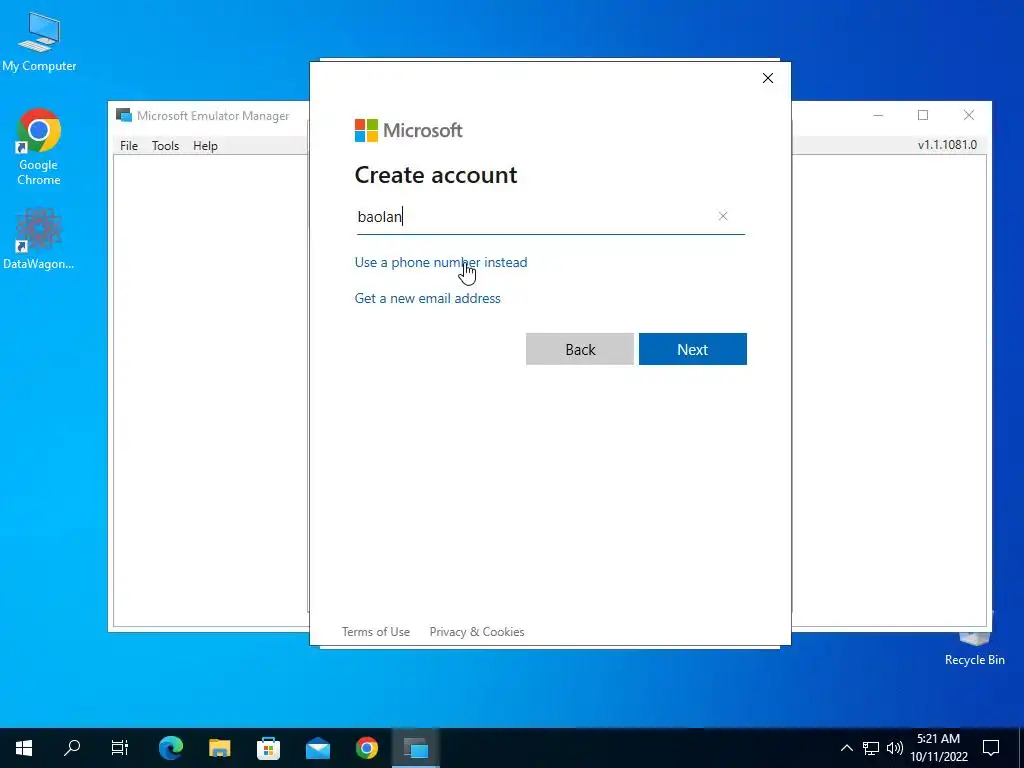Click the Next button
The height and width of the screenshot is (768, 1024).
coord(693,349)
